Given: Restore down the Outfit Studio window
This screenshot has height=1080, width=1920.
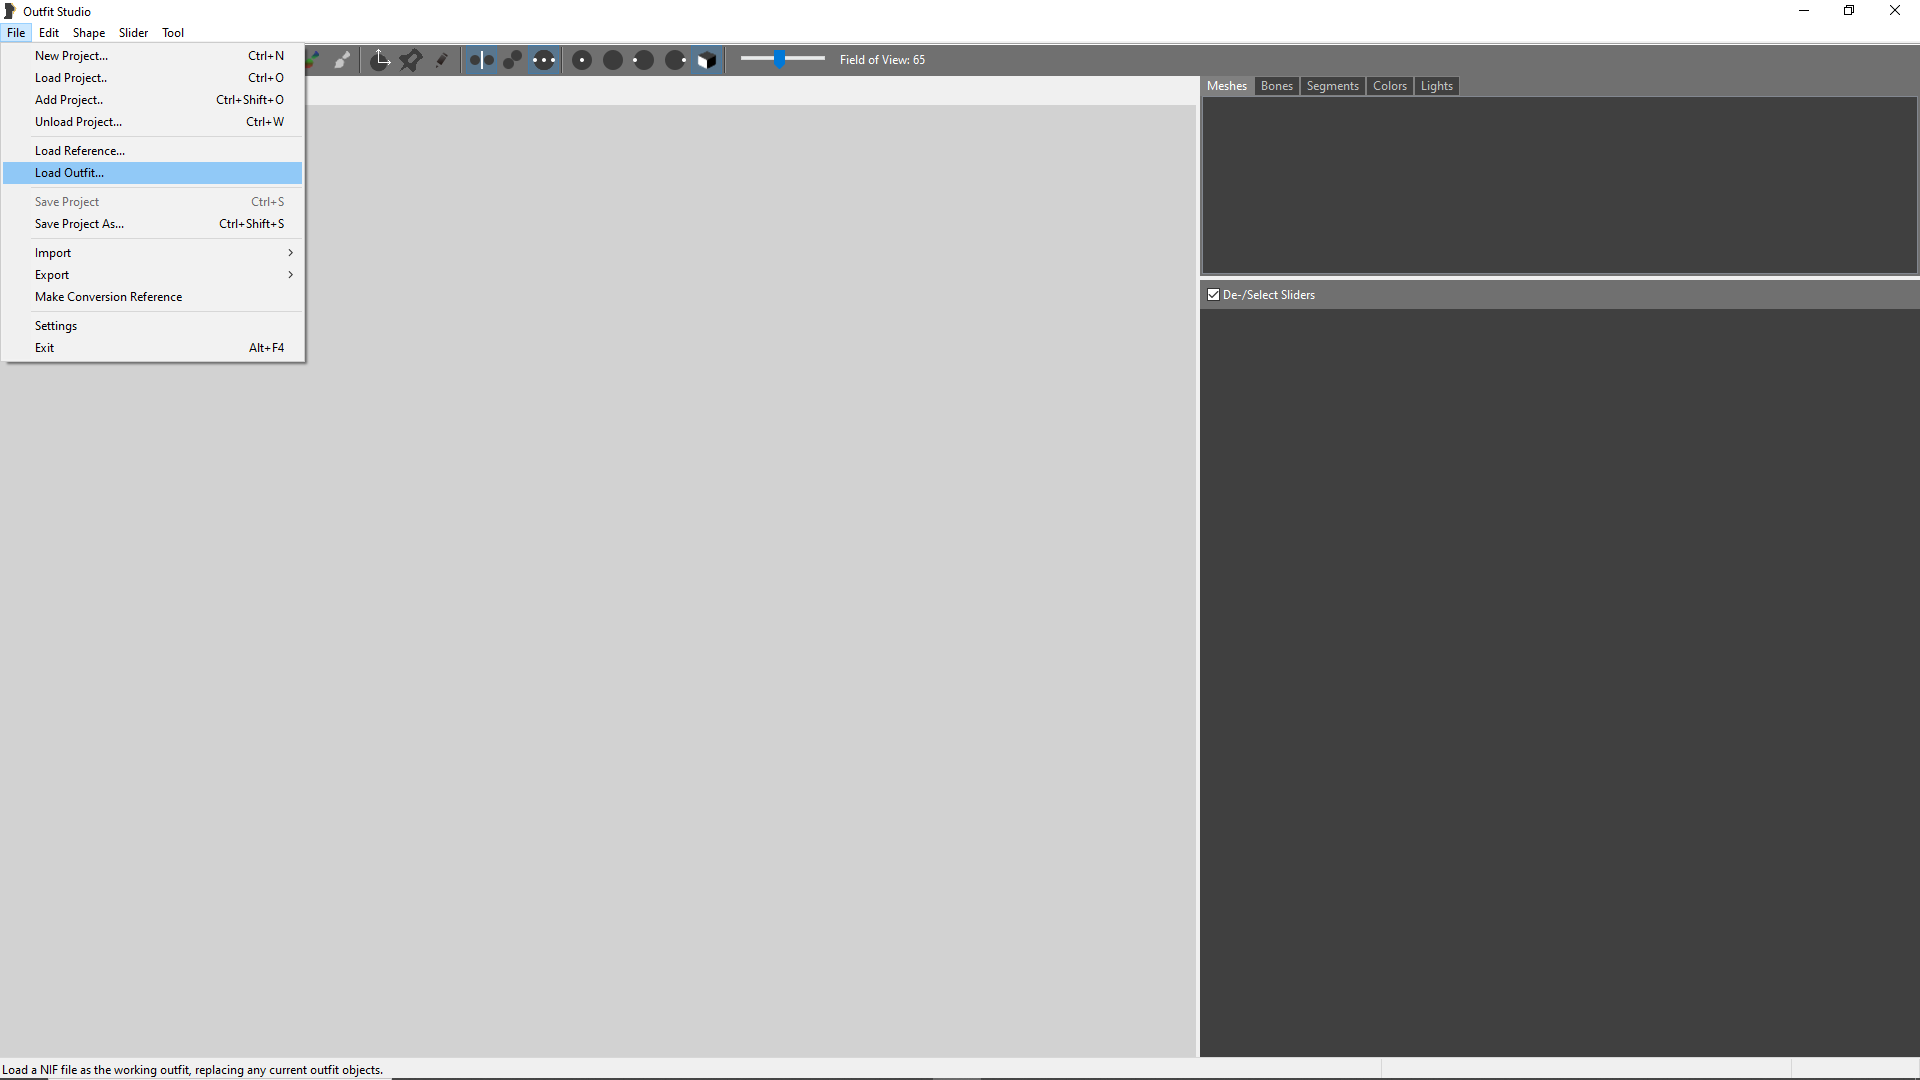Looking at the screenshot, I should [x=1849, y=11].
